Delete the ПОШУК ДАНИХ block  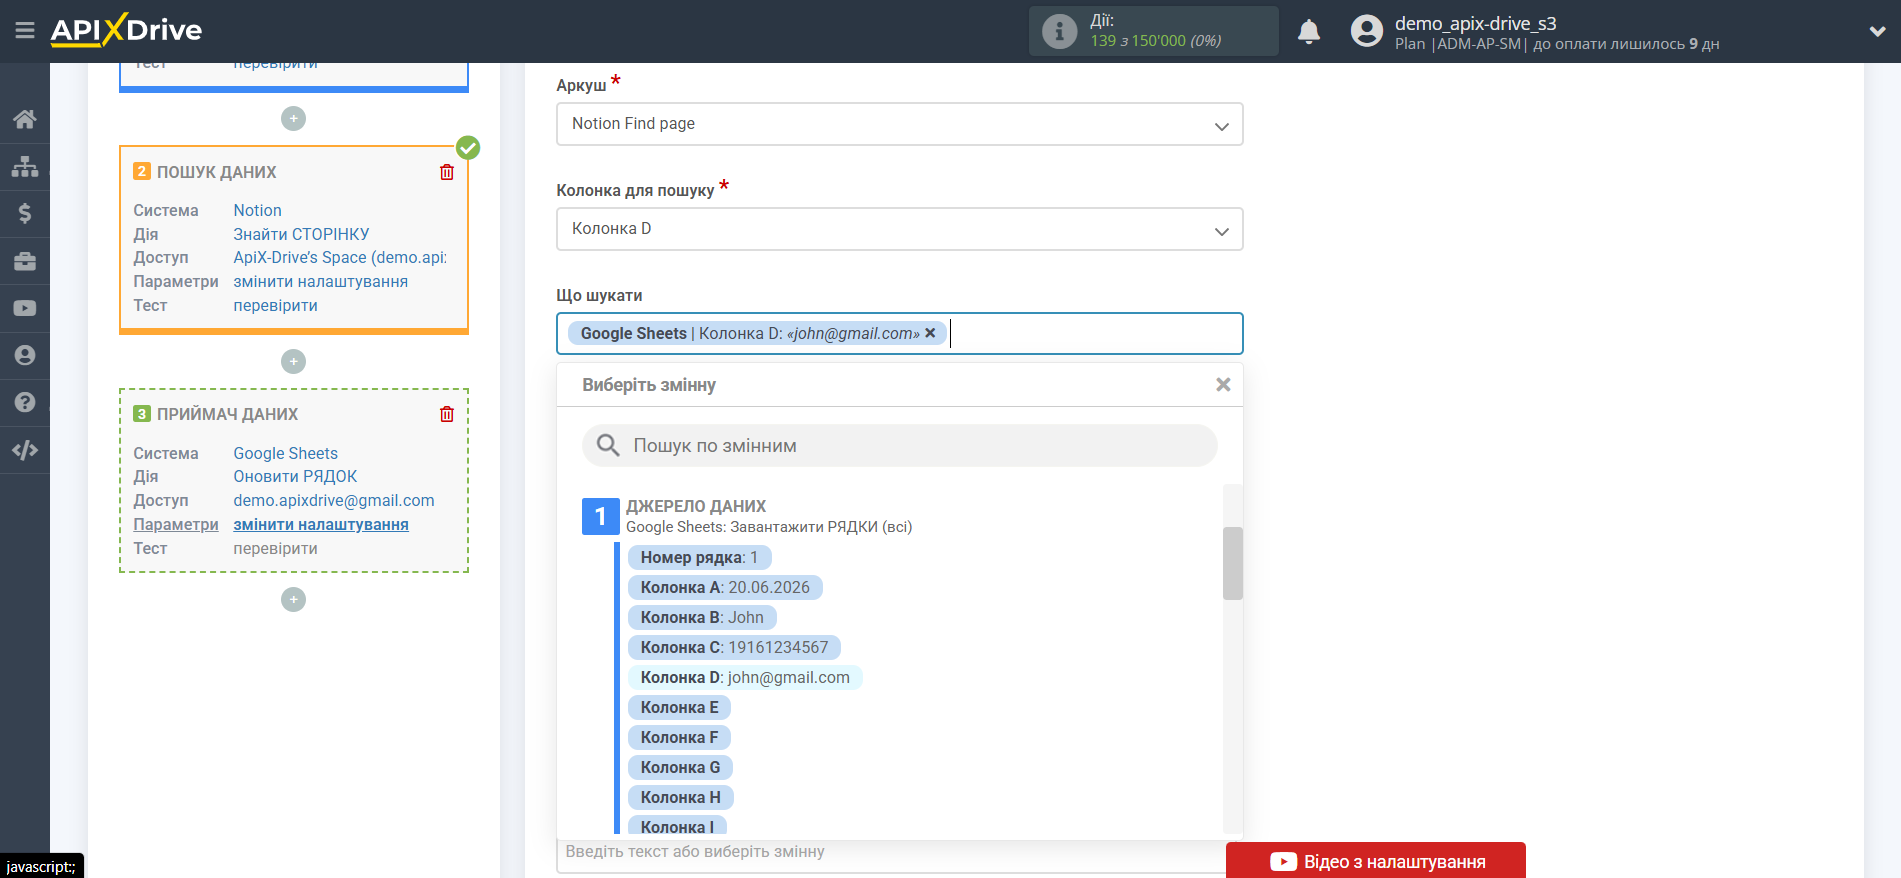(447, 172)
